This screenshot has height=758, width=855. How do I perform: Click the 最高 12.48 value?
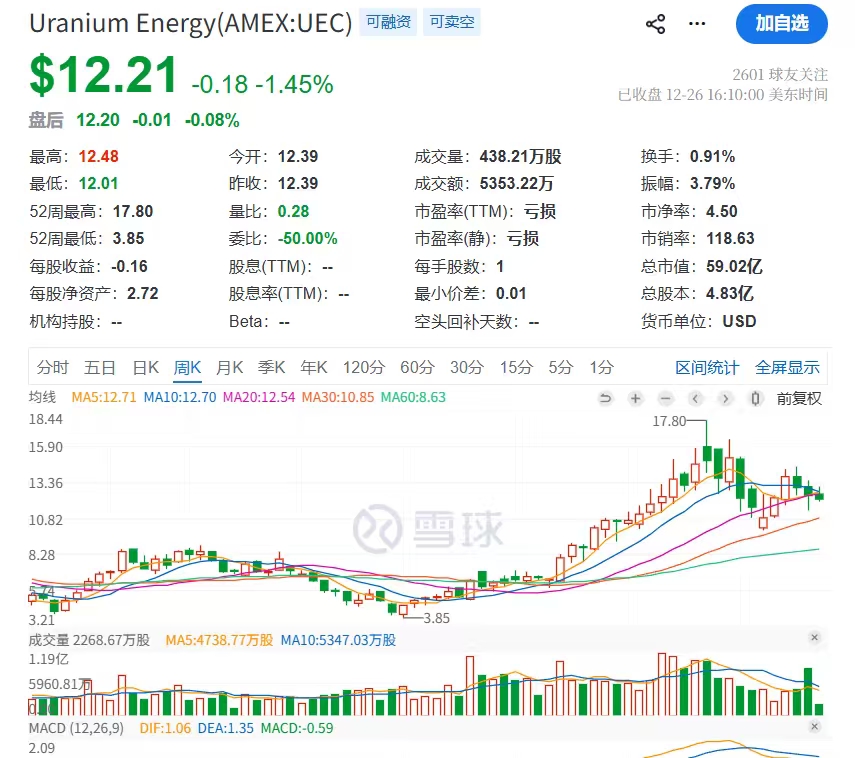(99, 157)
